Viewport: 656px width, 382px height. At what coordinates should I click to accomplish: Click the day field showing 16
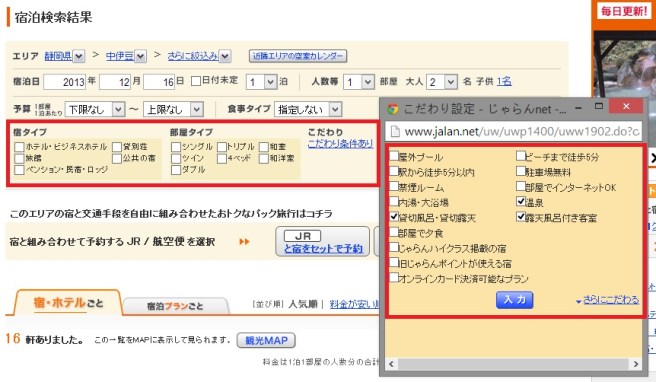pos(159,82)
